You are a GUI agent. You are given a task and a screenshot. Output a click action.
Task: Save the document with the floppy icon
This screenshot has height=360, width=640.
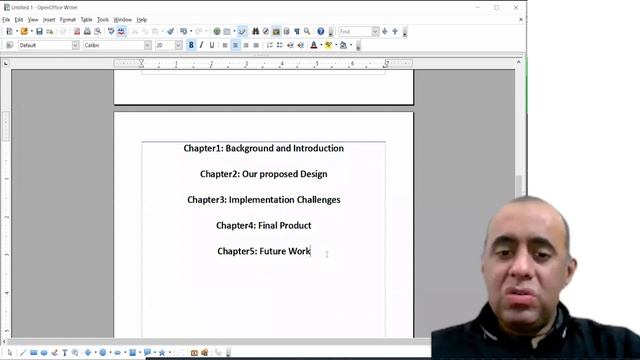tap(39, 31)
